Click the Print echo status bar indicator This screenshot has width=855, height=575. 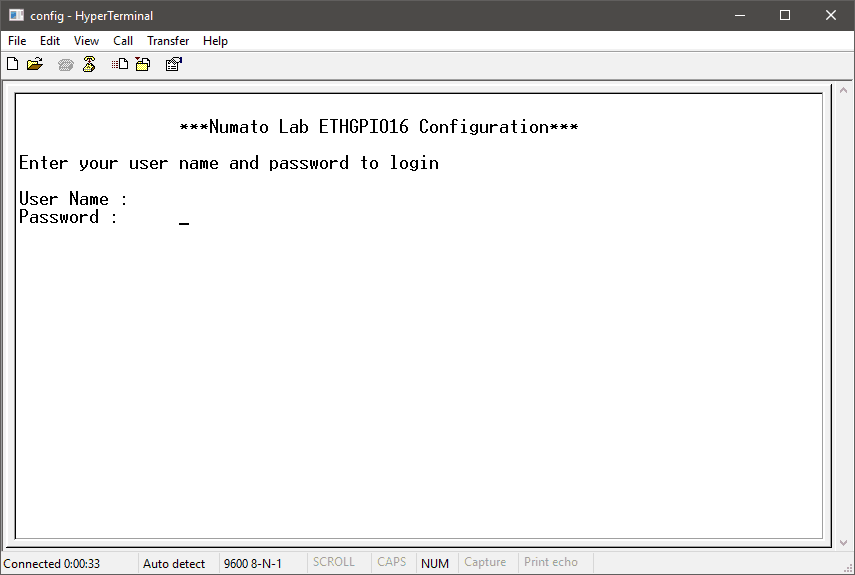pyautogui.click(x=551, y=563)
